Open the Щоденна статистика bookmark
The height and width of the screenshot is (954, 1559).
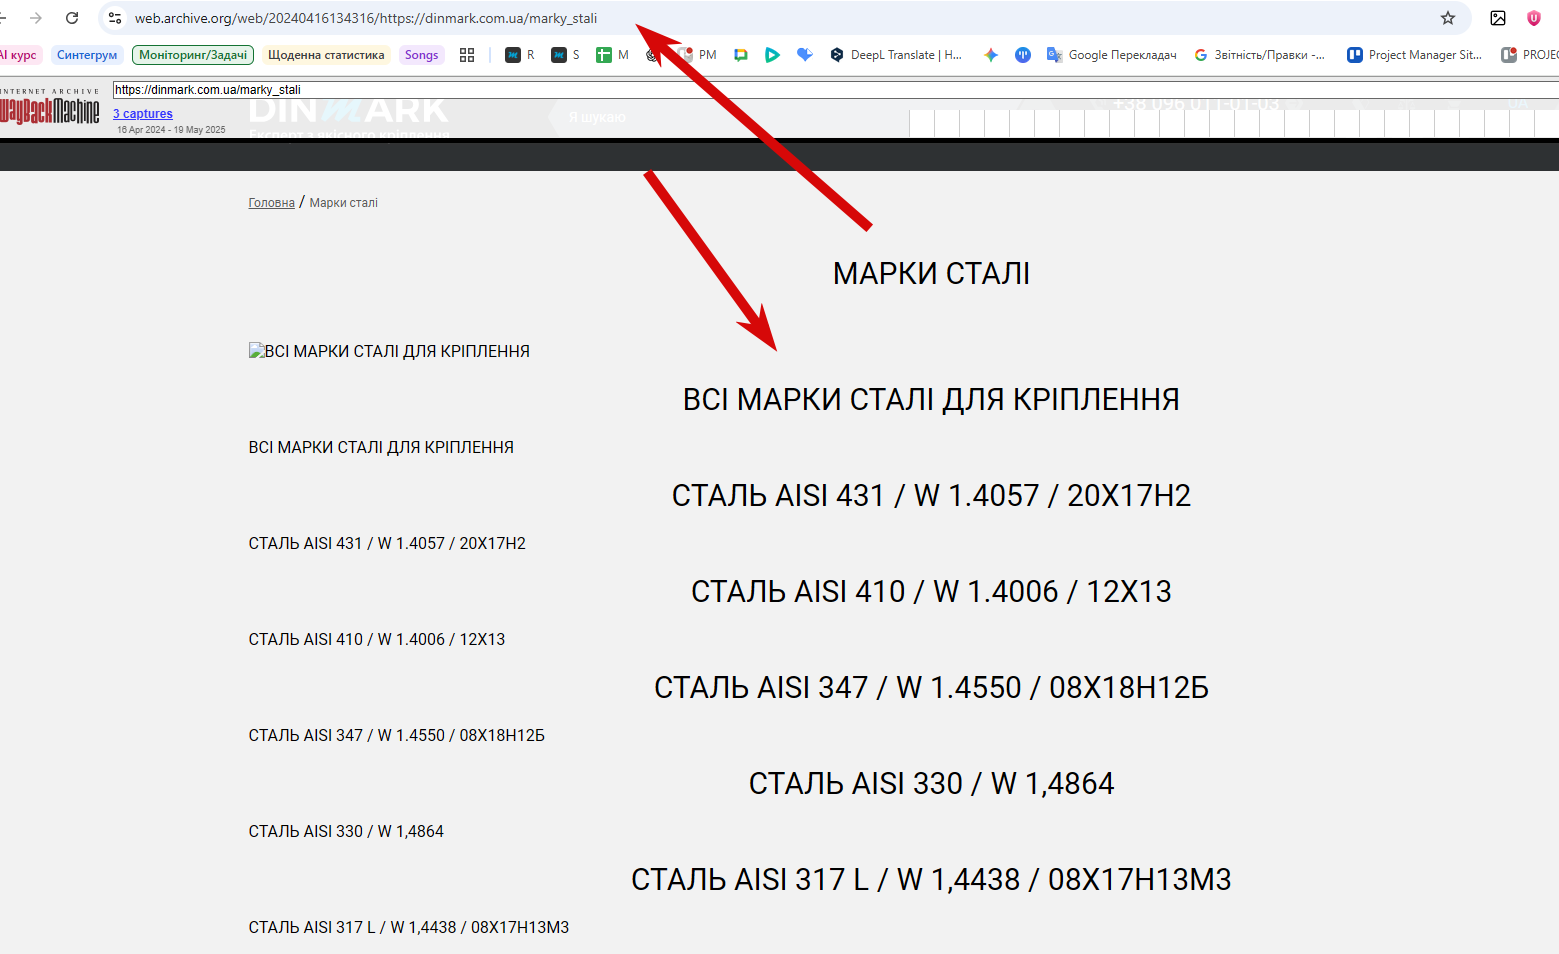click(326, 55)
